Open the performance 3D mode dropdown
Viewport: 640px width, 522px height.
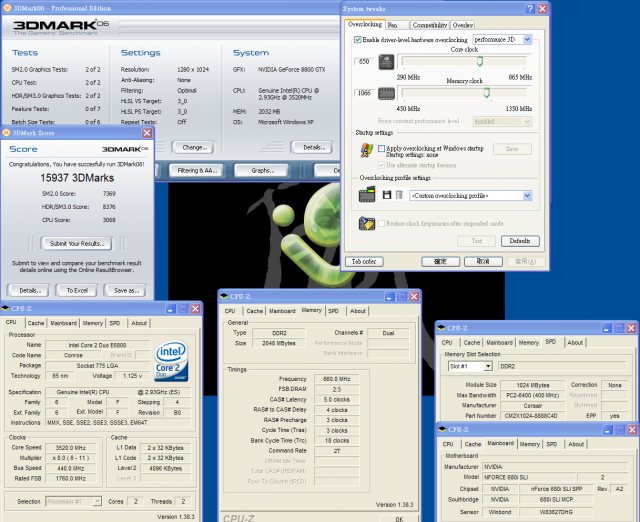pos(527,40)
